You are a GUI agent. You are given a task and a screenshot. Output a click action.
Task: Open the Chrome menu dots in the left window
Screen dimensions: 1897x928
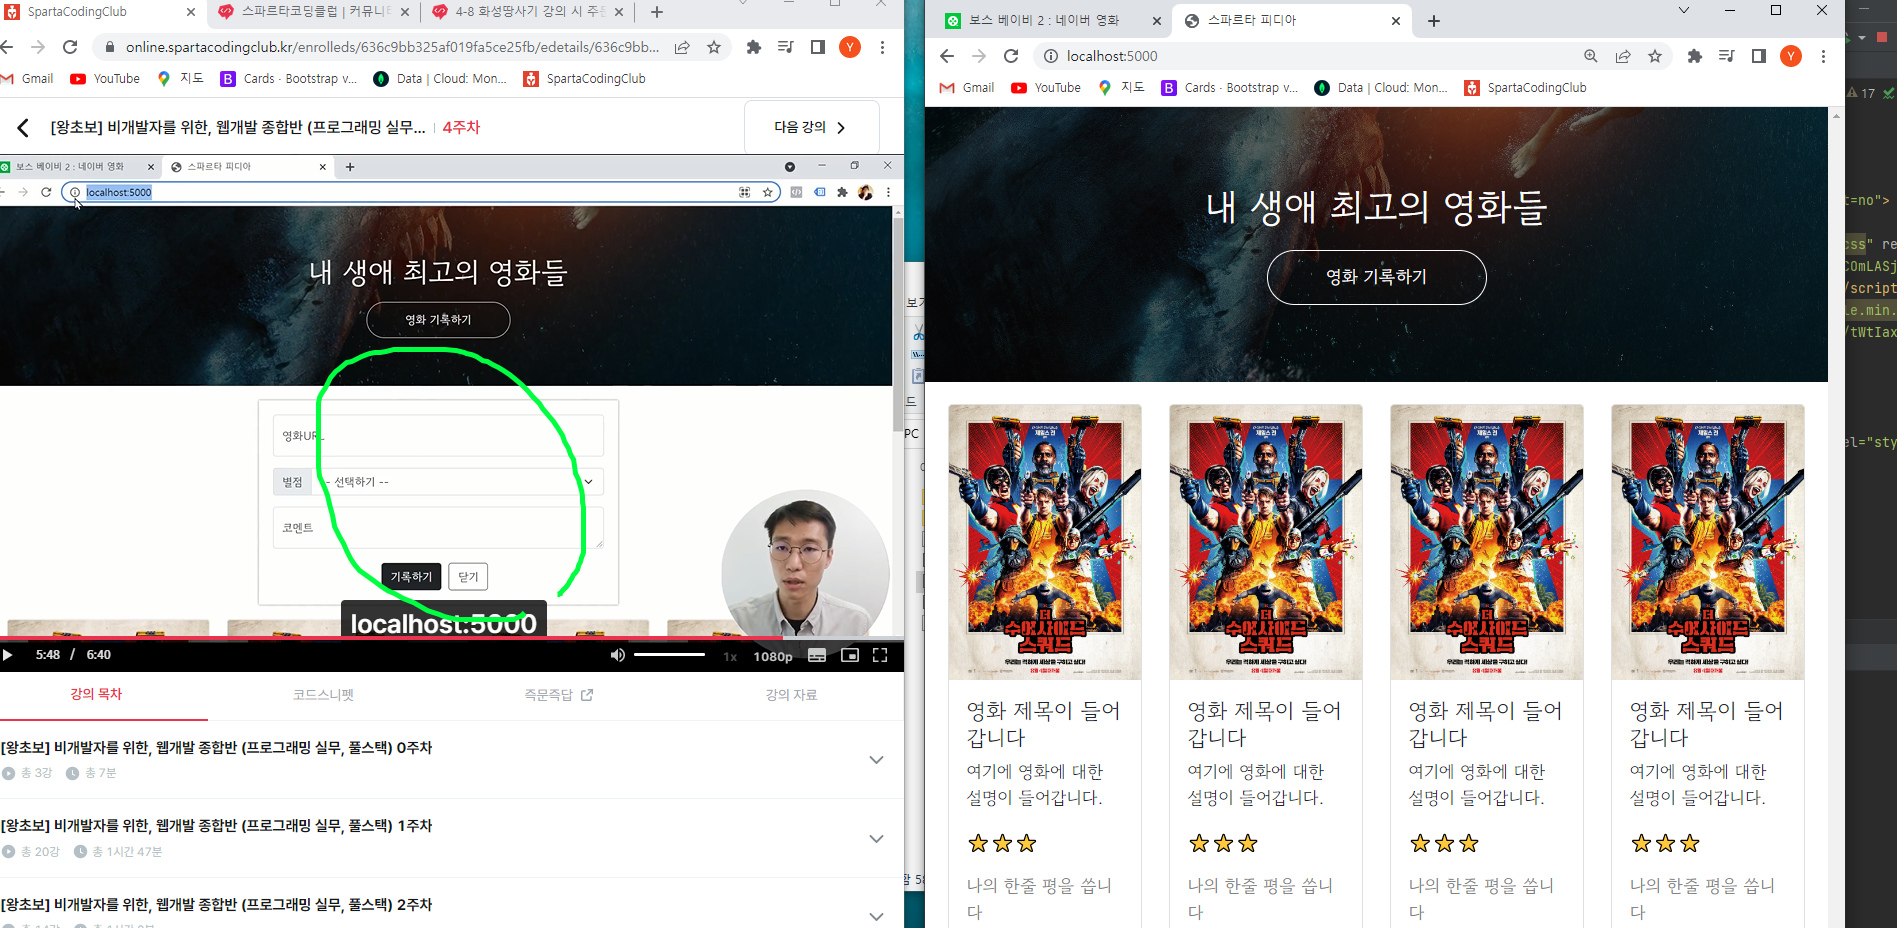click(882, 47)
